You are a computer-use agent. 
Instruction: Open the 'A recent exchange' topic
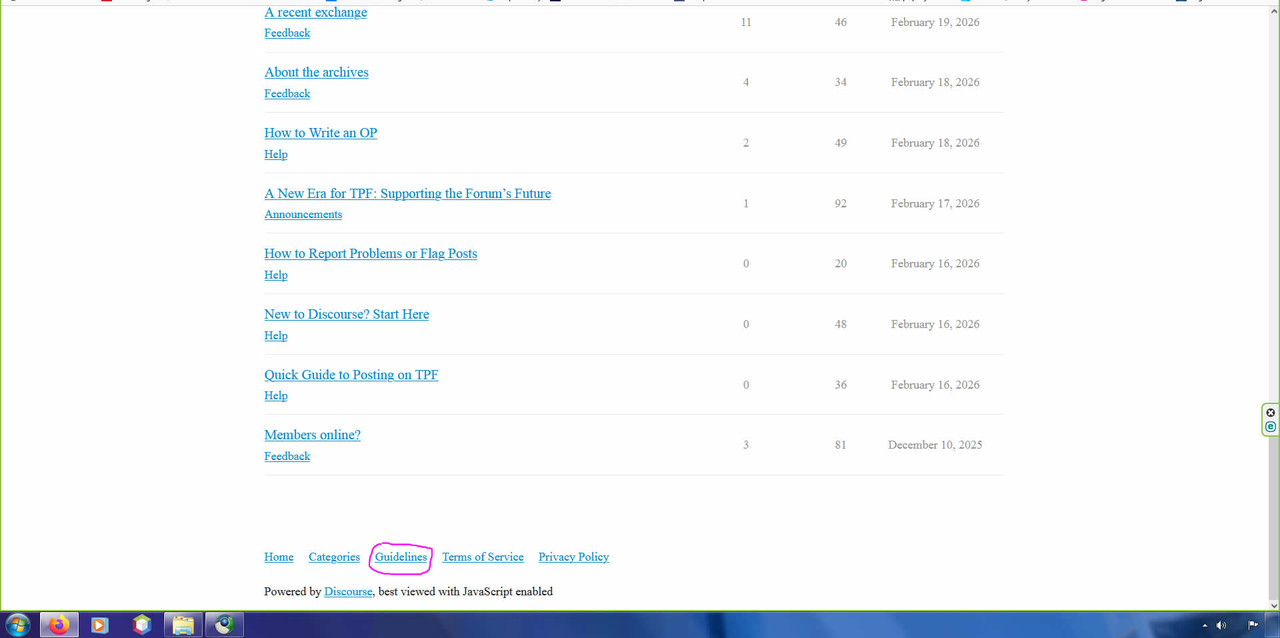(x=315, y=12)
